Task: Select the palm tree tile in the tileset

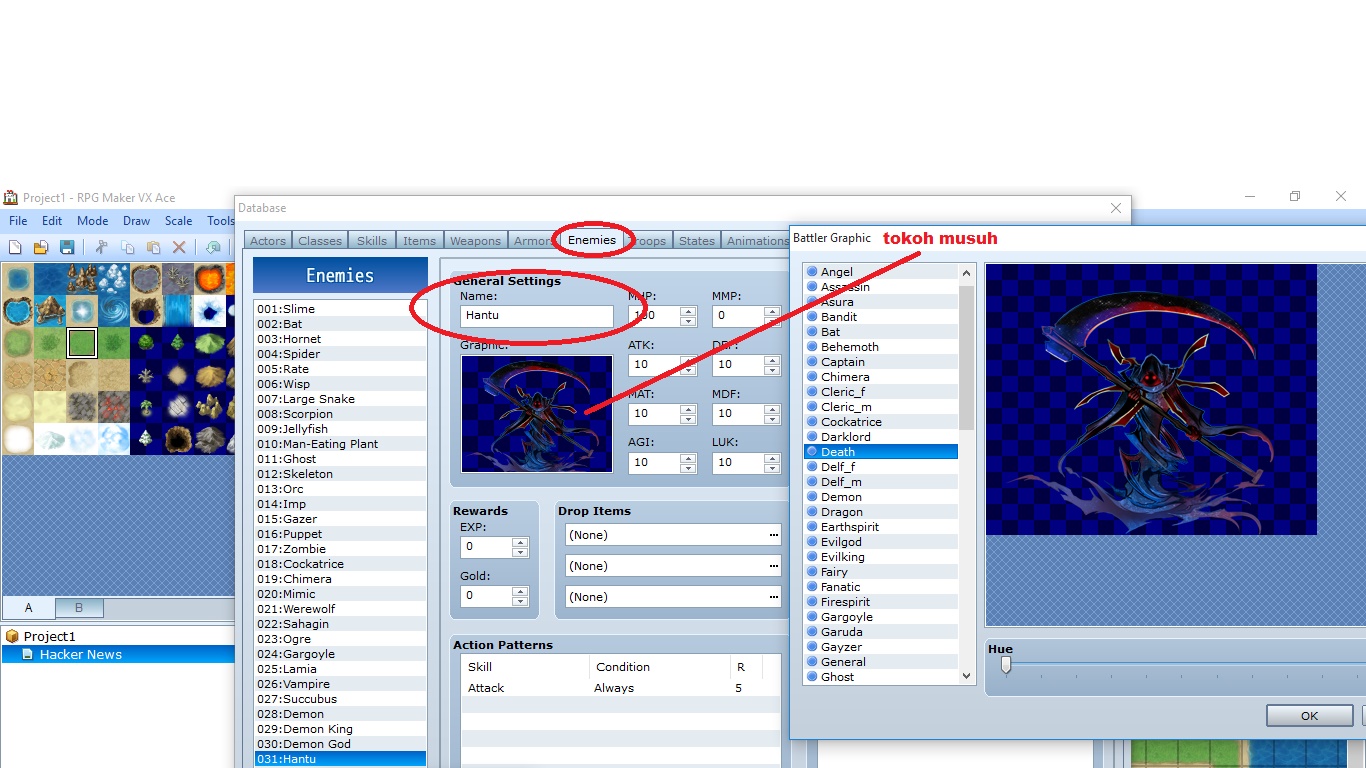Action: 146,407
